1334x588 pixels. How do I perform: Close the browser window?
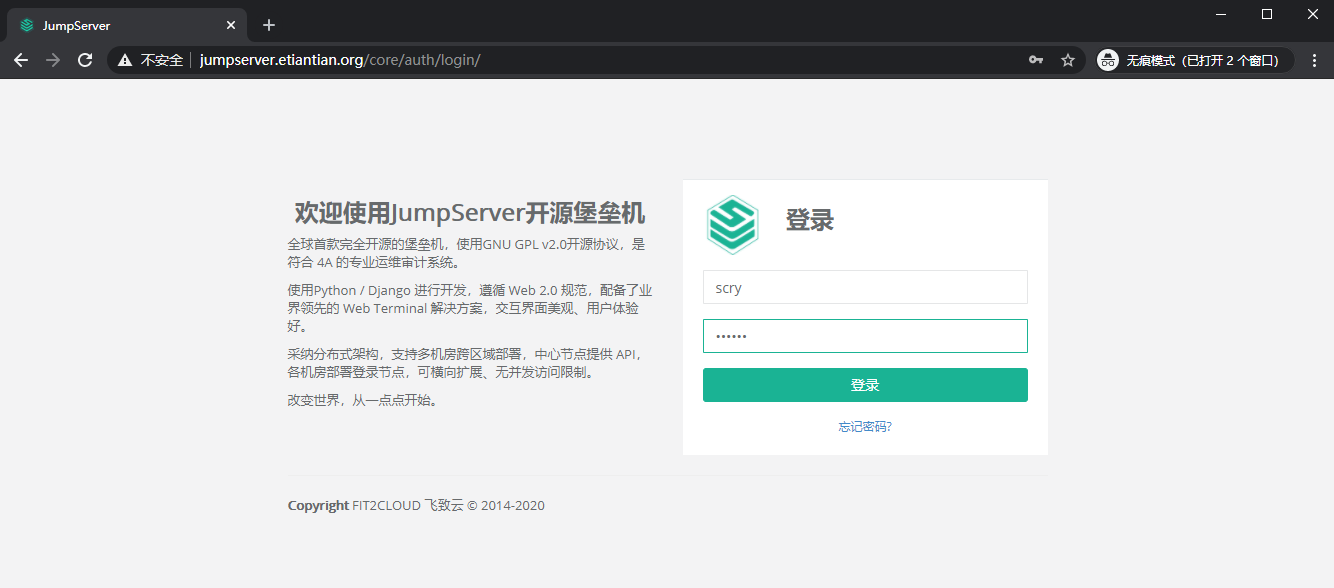[1312, 14]
